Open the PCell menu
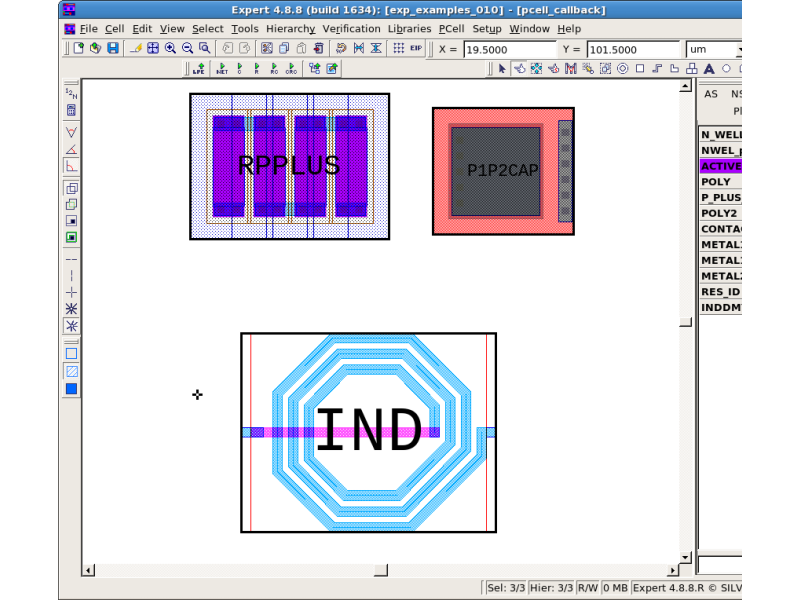 pos(451,29)
